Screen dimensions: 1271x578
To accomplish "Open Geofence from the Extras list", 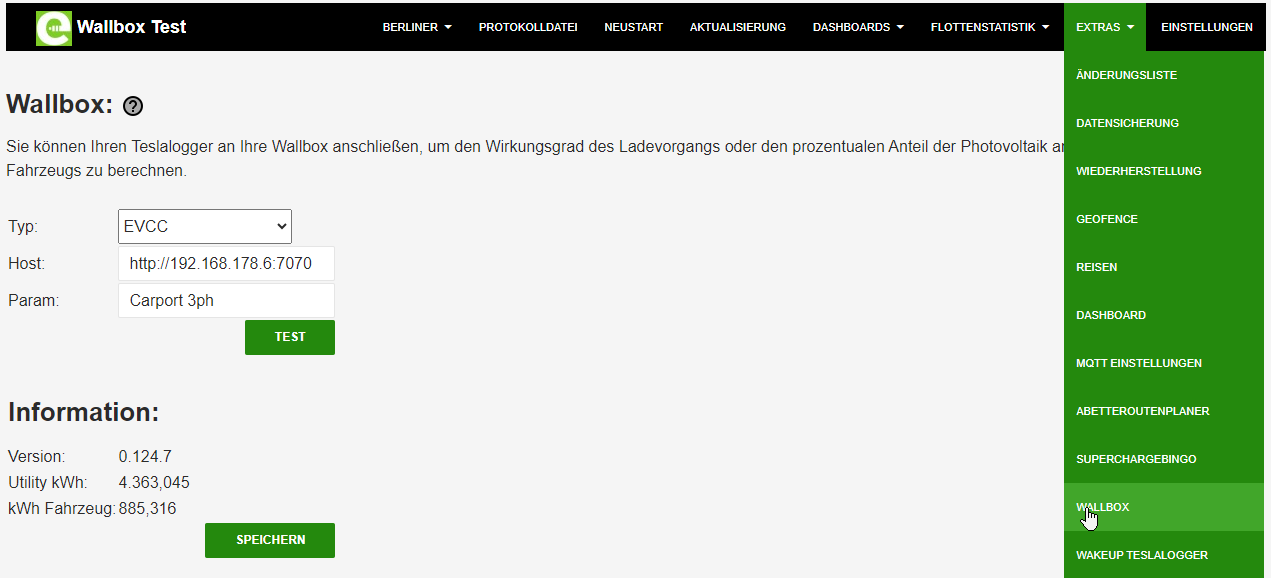I will coord(1106,219).
